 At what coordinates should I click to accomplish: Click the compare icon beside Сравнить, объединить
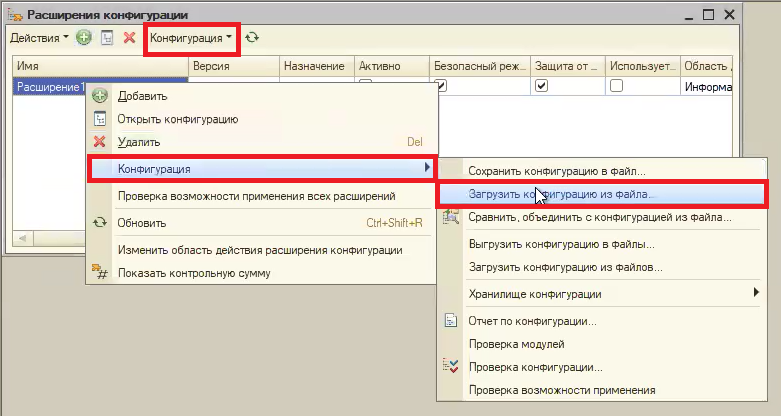451,217
